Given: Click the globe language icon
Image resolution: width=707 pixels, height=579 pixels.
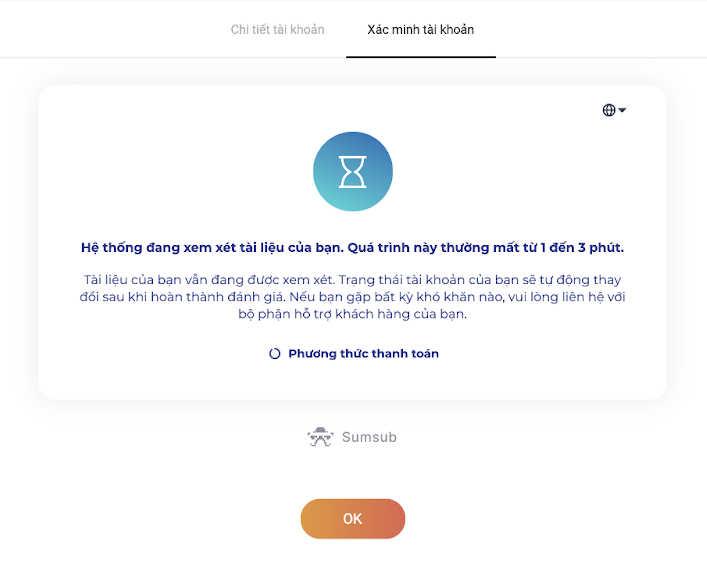Looking at the screenshot, I should 609,110.
